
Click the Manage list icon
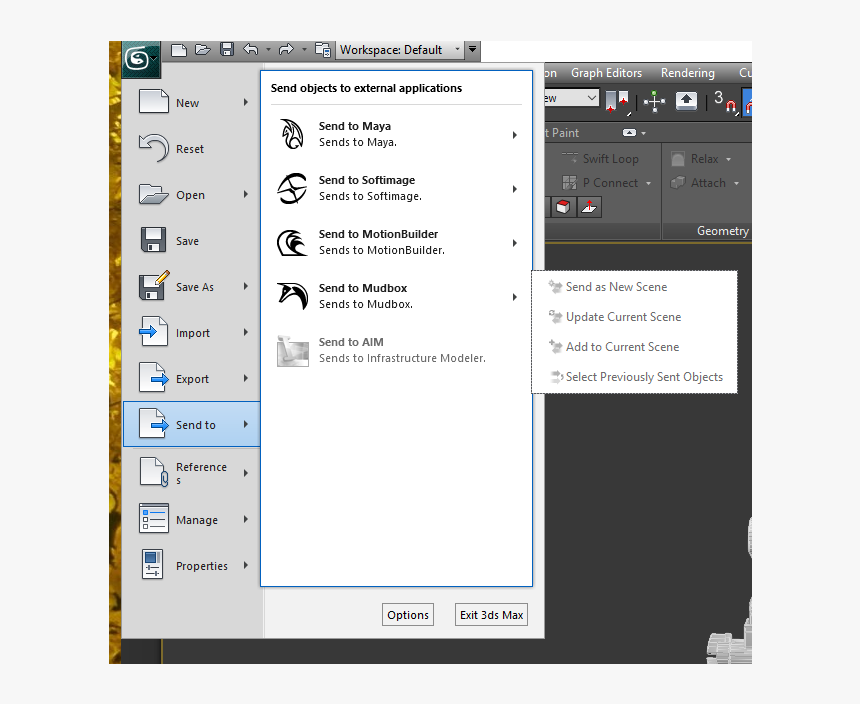pos(154,518)
